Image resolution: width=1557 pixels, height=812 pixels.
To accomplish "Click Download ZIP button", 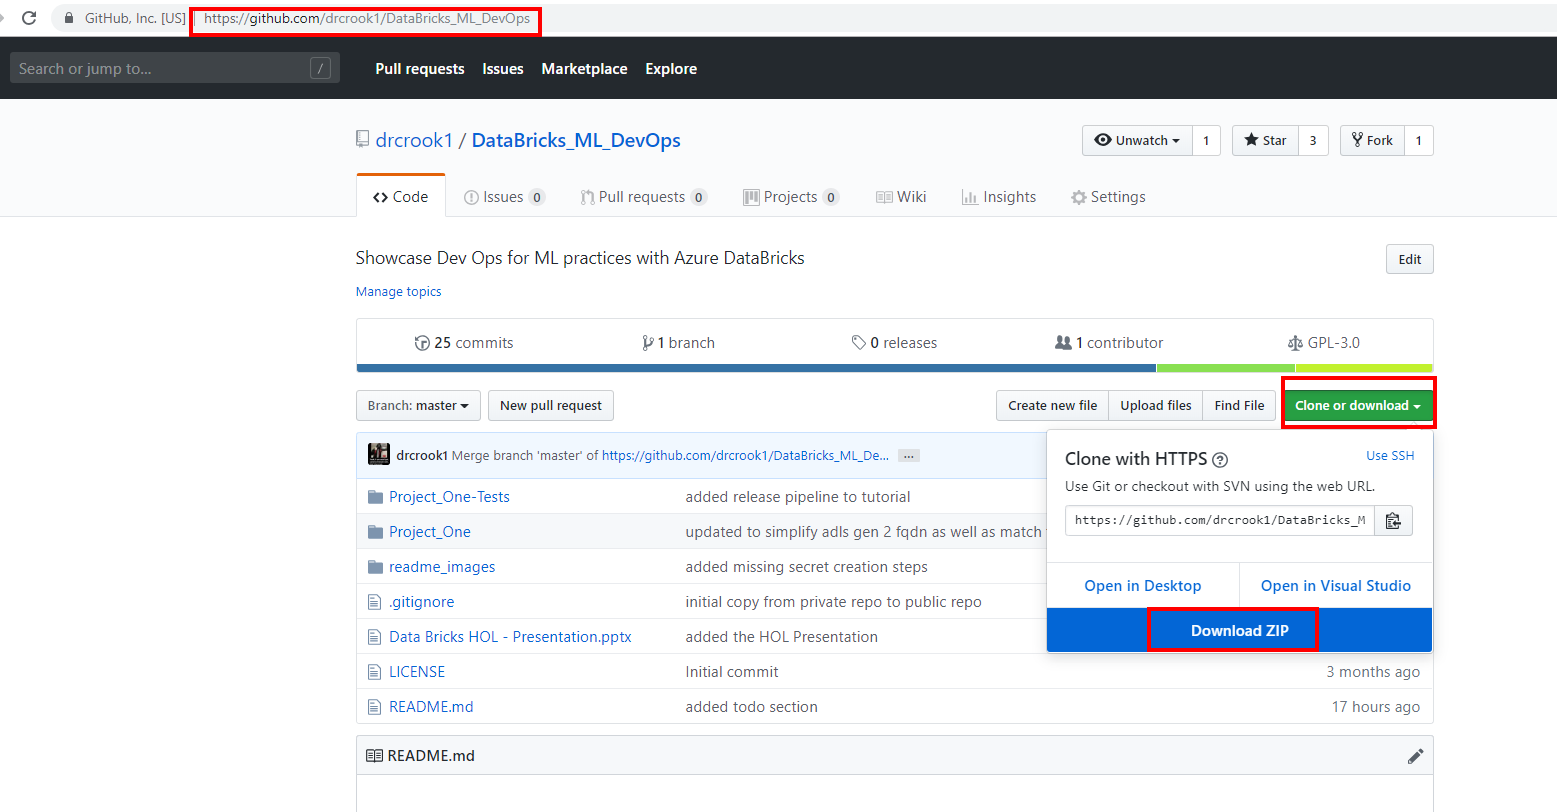I will (x=1240, y=630).
